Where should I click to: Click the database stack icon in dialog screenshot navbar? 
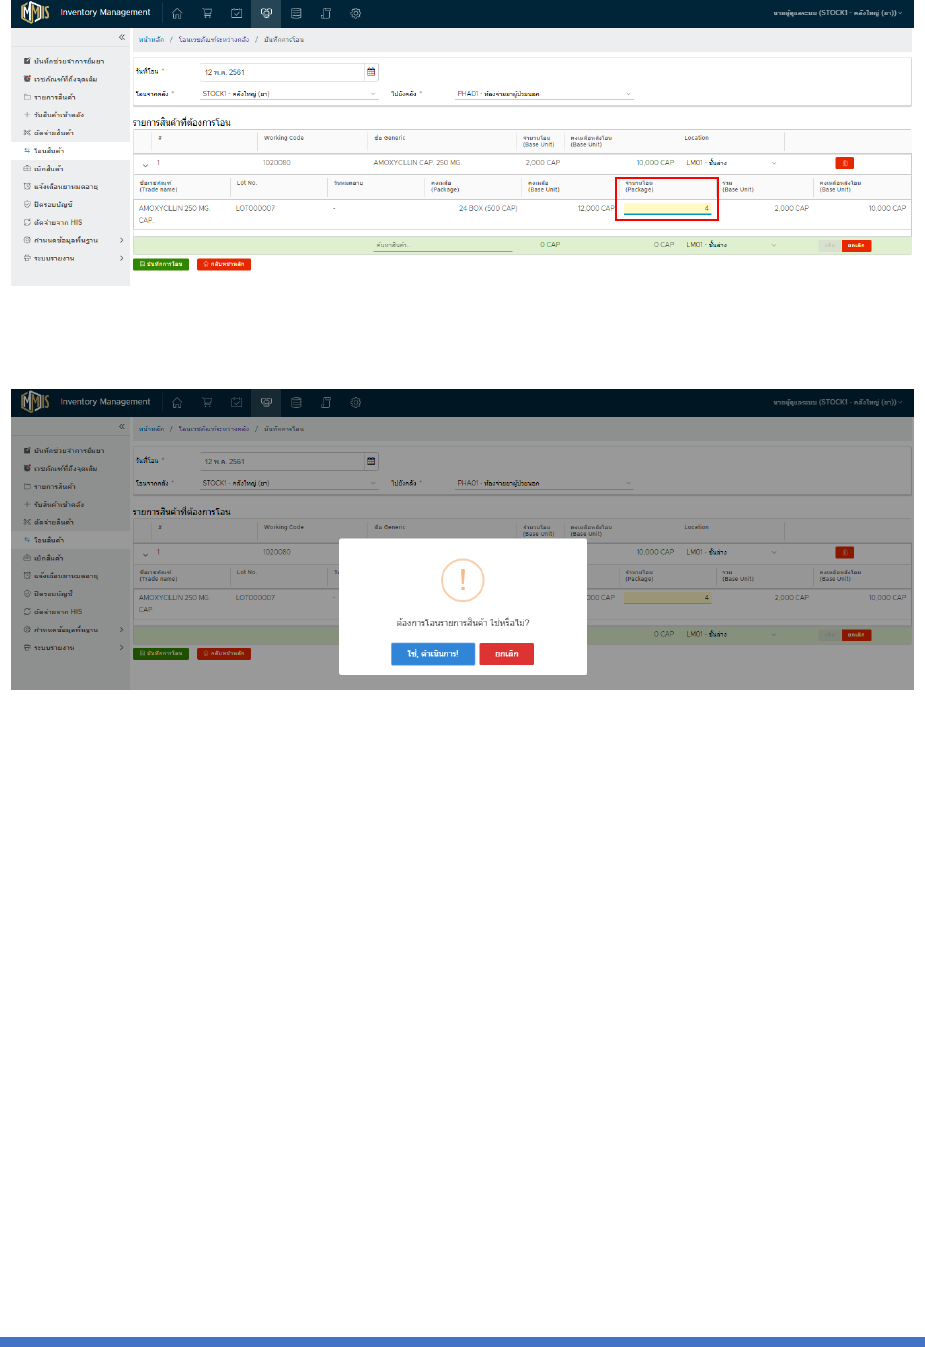pos(296,402)
